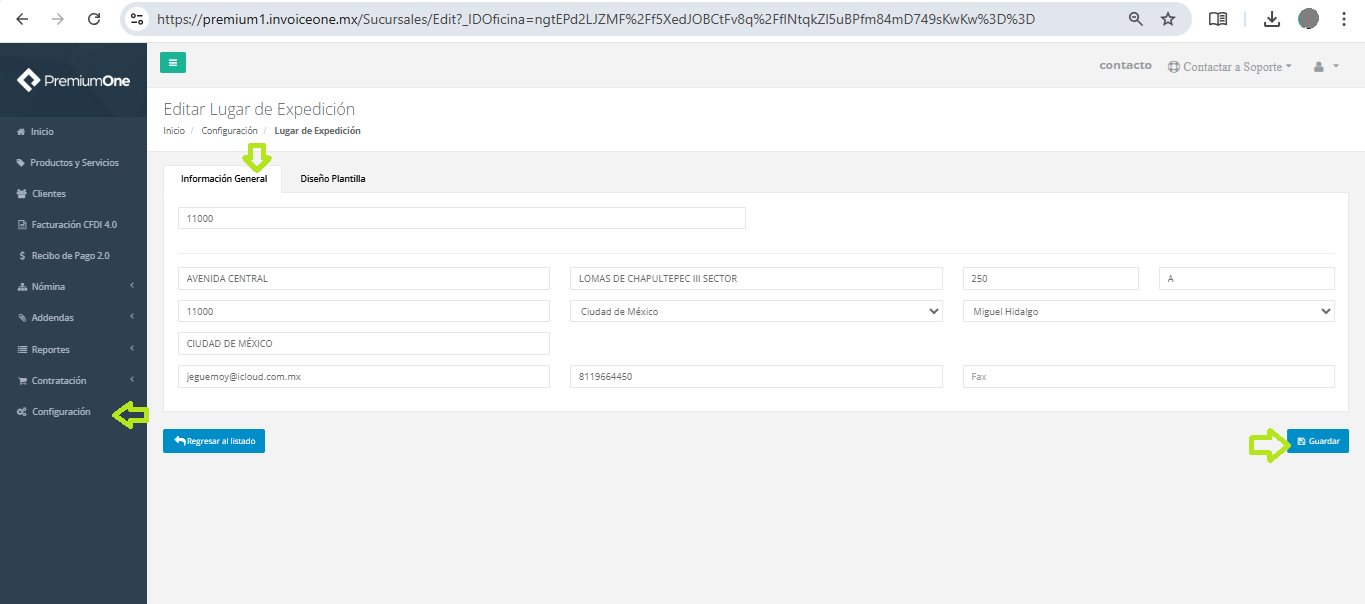
Task: Click the empty Fax input field
Action: pyautogui.click(x=1148, y=376)
